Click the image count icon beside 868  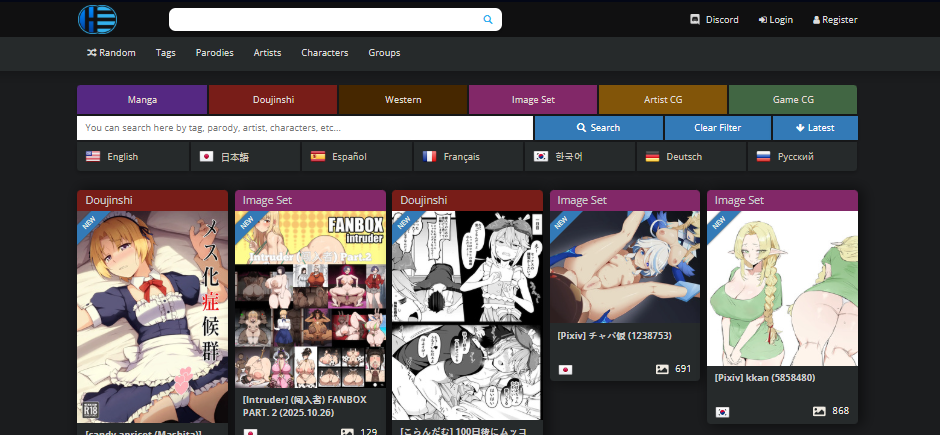820,412
